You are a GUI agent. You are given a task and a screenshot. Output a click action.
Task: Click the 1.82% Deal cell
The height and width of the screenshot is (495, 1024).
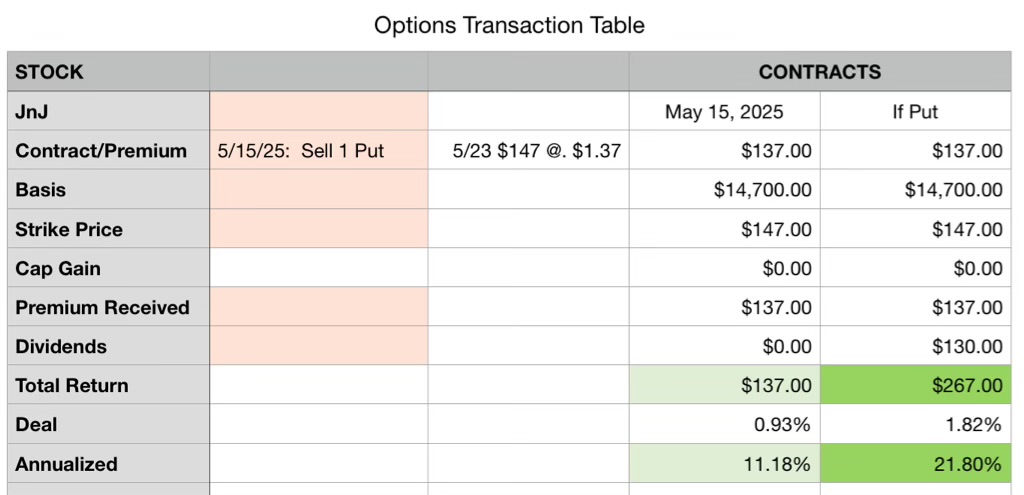point(916,424)
